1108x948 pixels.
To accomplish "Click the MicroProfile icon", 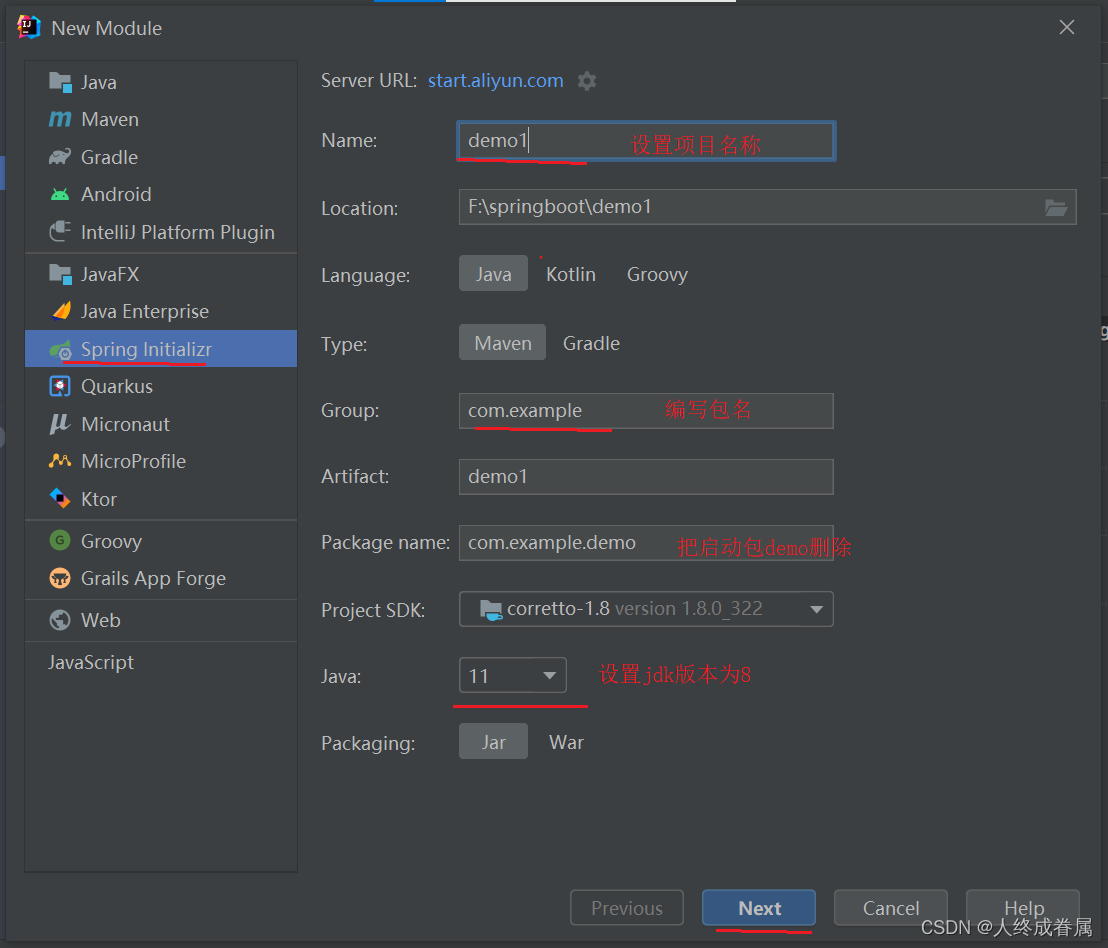I will click(x=60, y=461).
